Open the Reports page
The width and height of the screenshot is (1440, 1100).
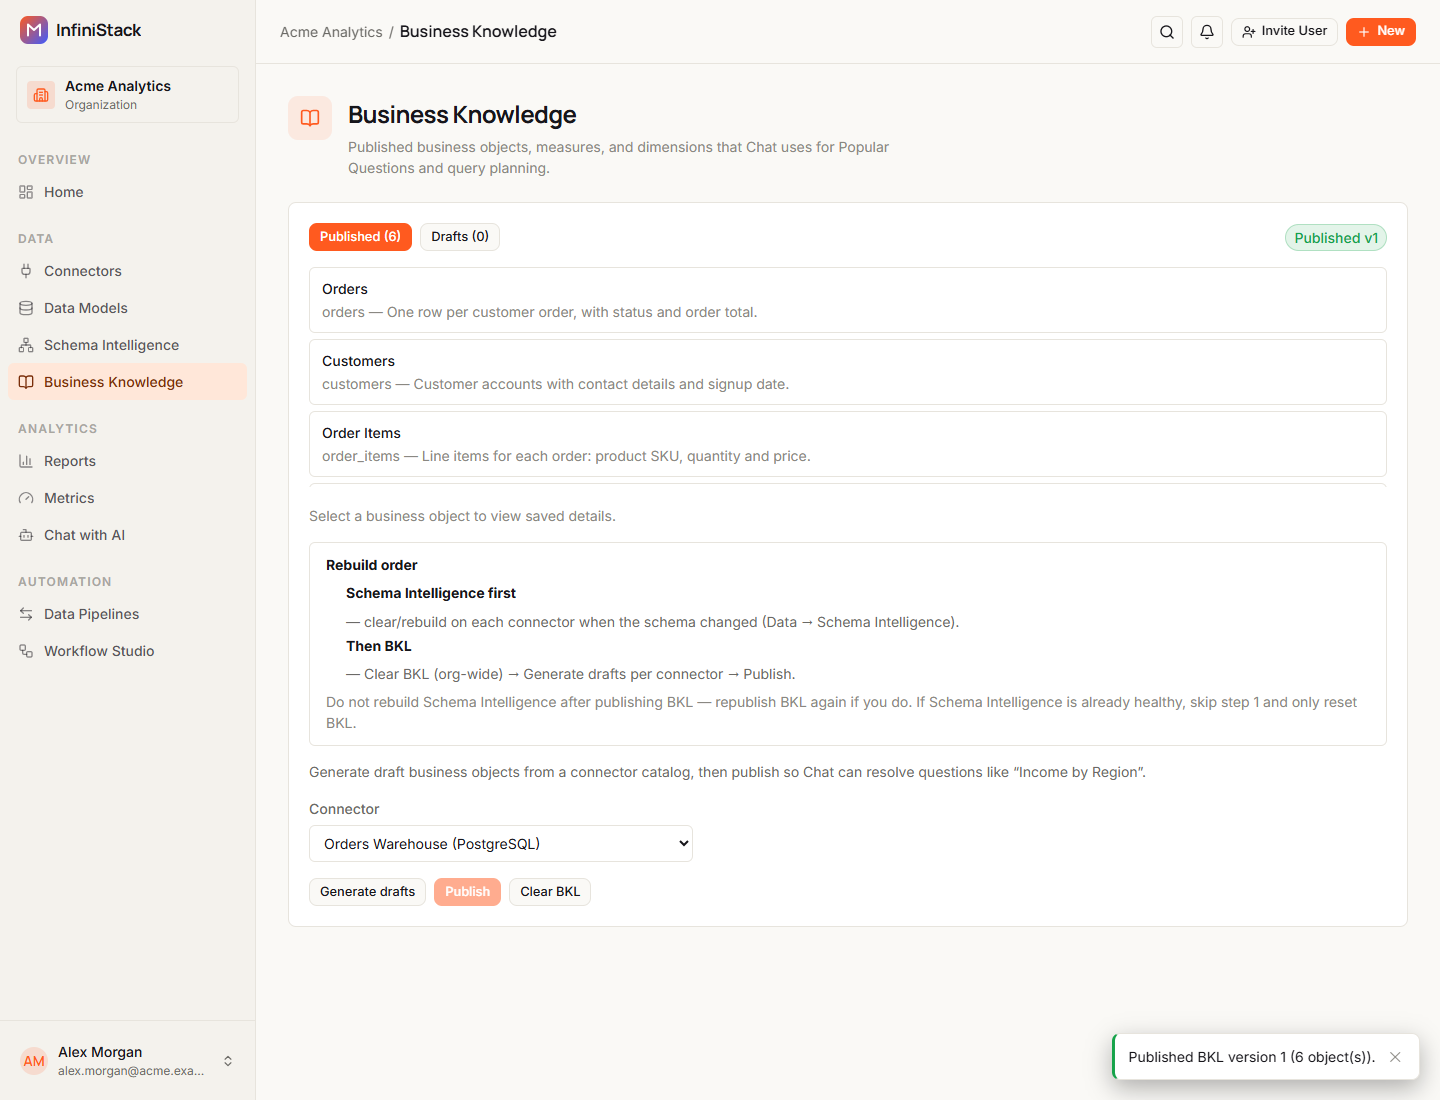click(127, 461)
